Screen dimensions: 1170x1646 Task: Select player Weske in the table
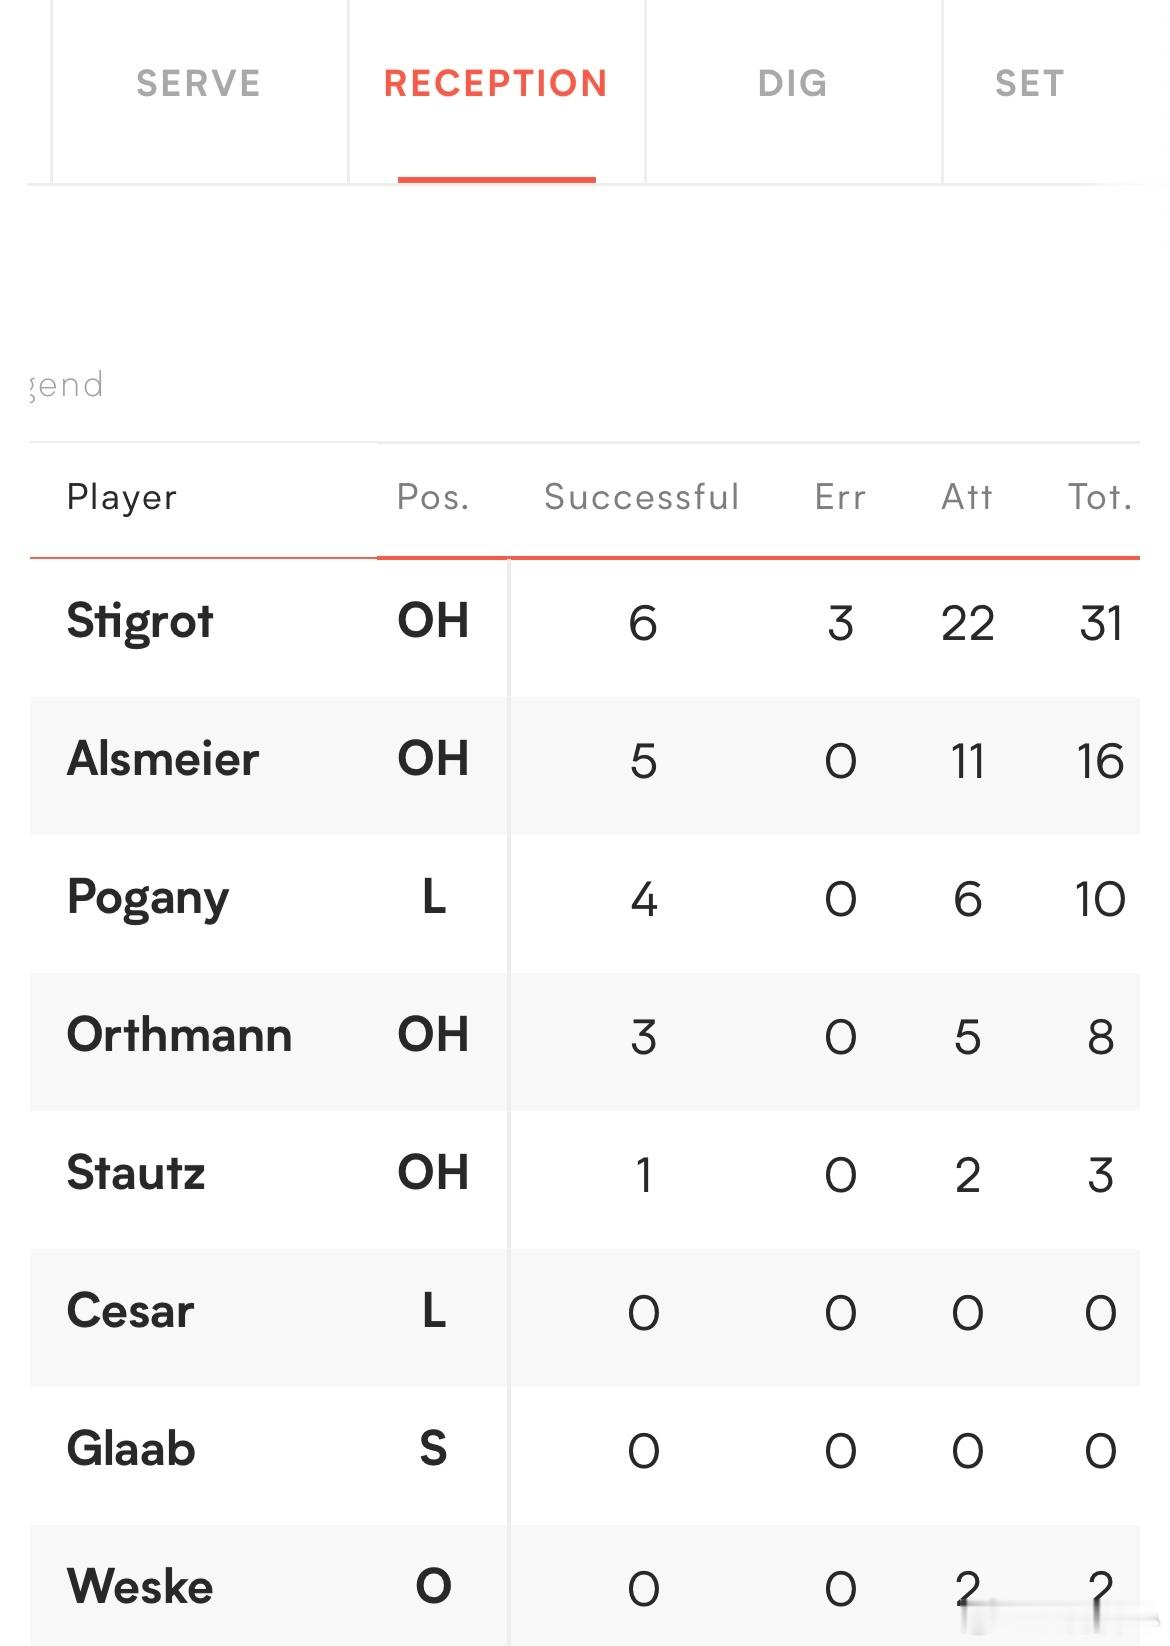pyautogui.click(x=140, y=1587)
